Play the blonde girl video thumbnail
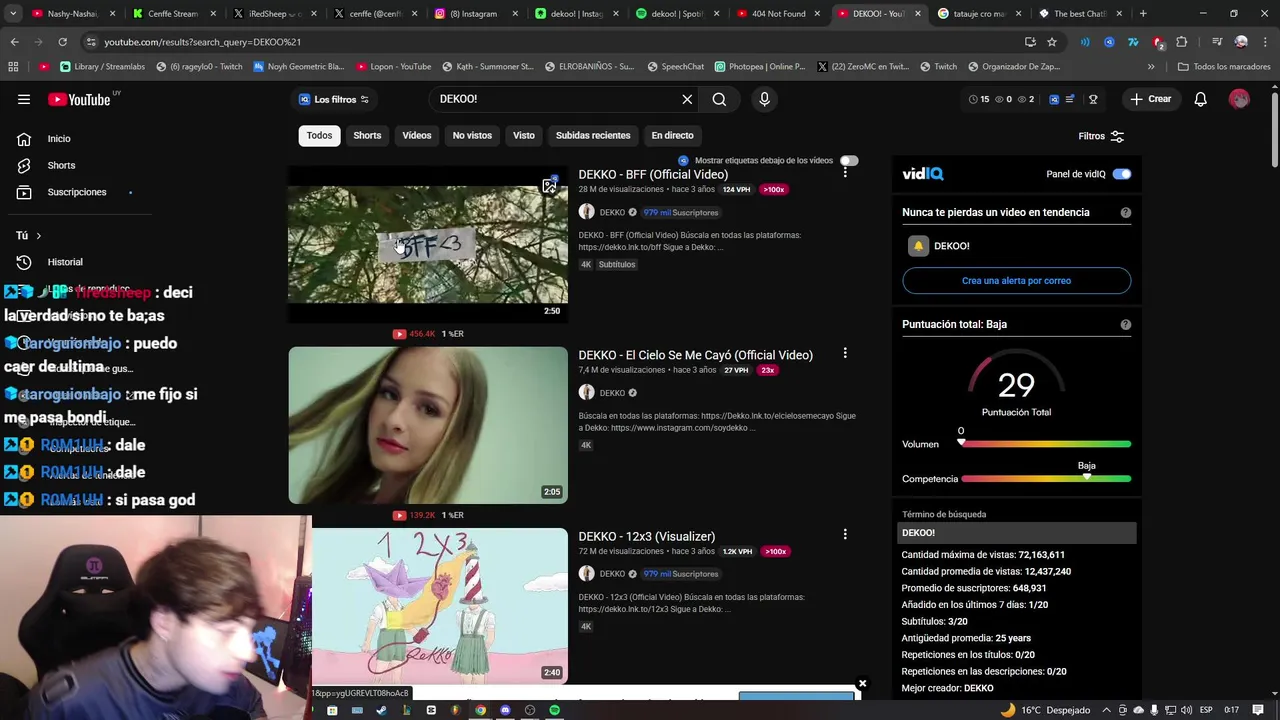The width and height of the screenshot is (1280, 720). (x=428, y=425)
